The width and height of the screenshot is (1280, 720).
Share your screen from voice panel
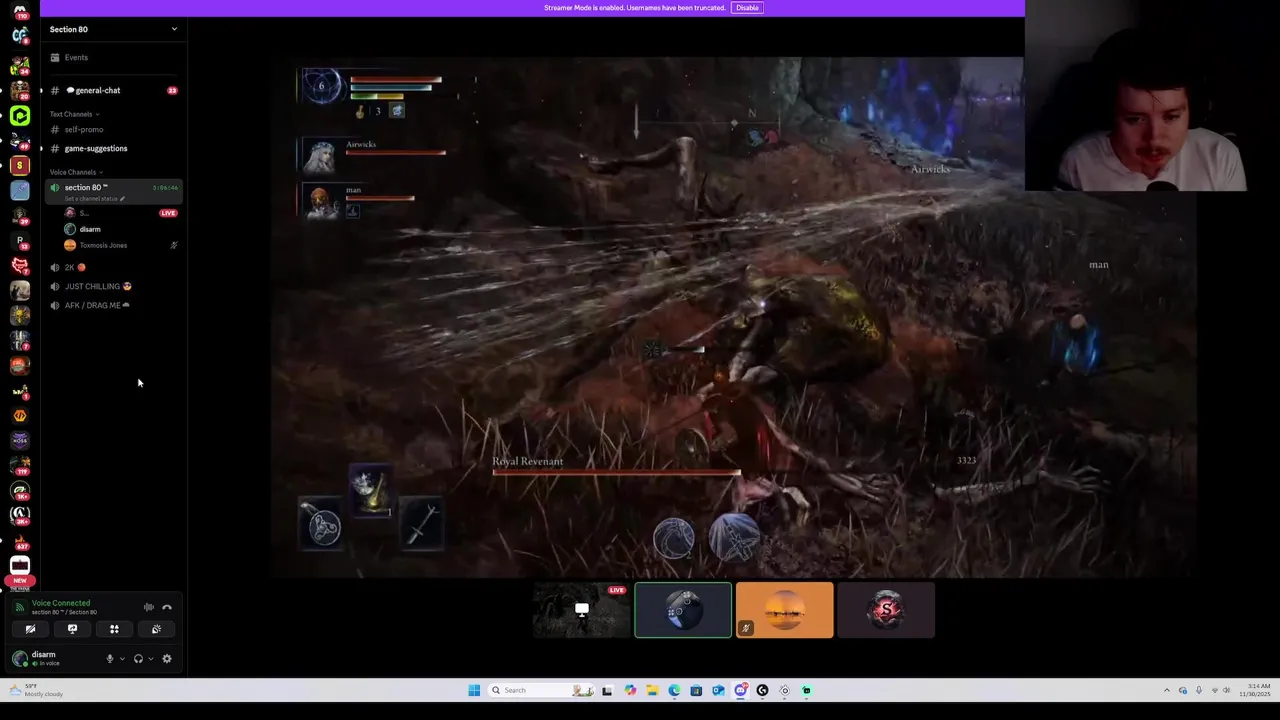[x=72, y=629]
